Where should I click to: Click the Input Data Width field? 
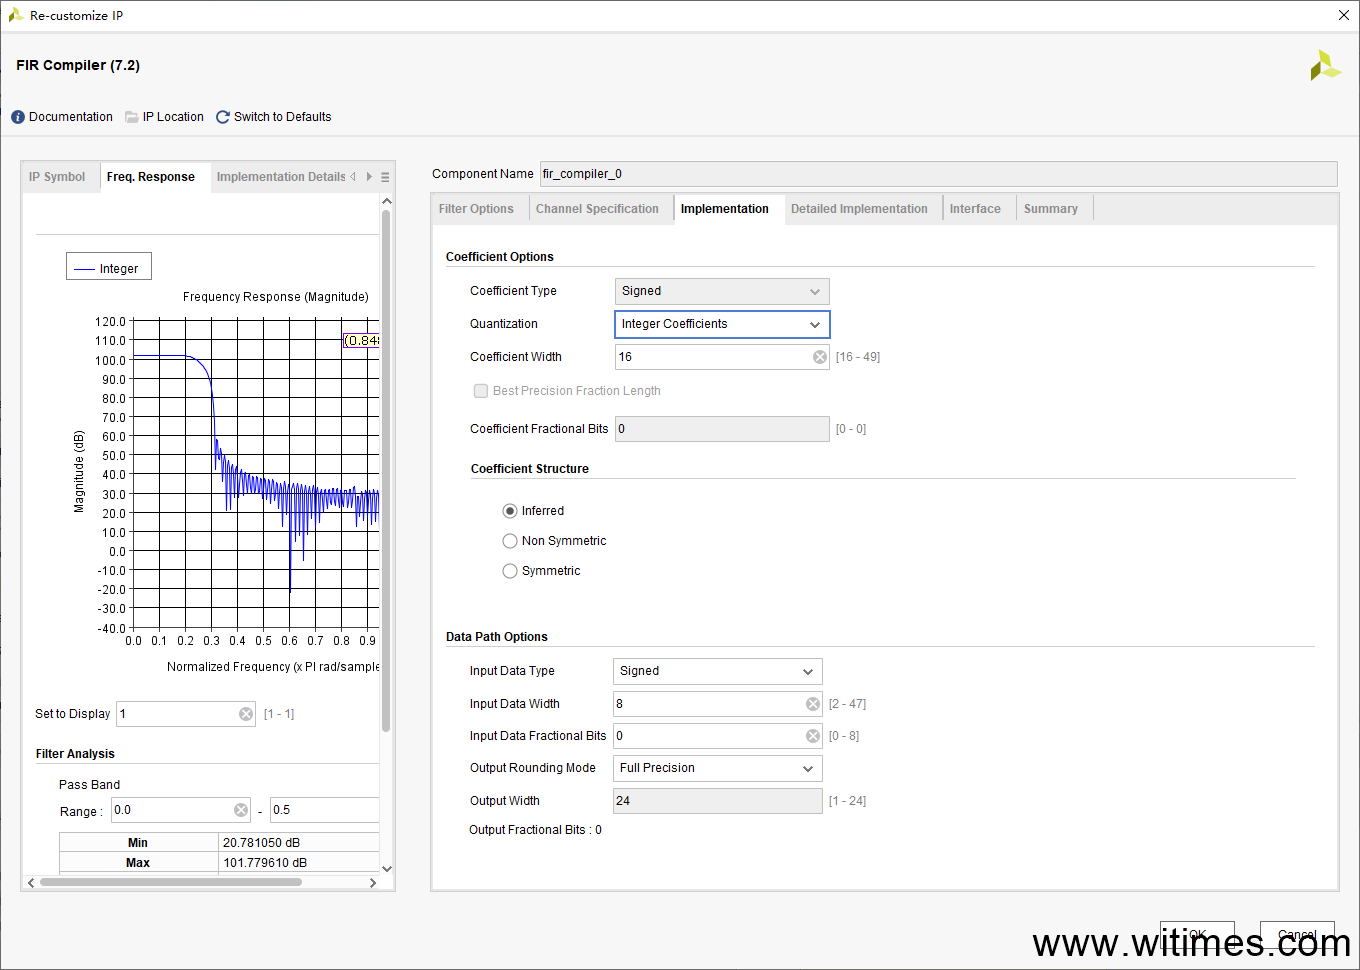click(x=718, y=704)
